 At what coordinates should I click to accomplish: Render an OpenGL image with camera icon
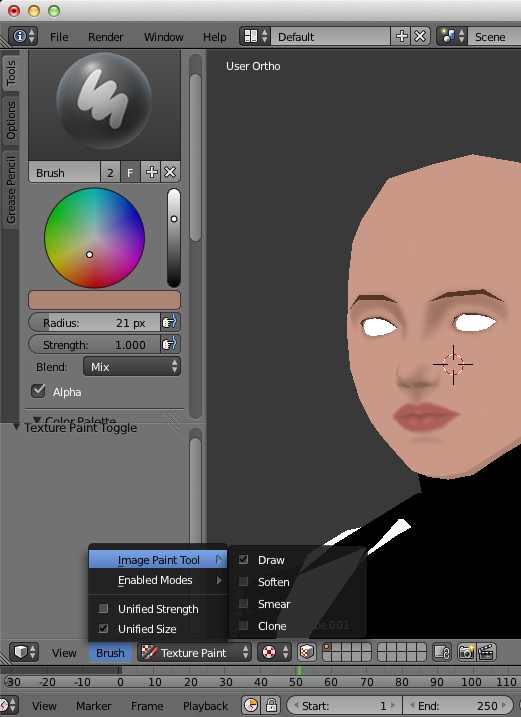(466, 652)
